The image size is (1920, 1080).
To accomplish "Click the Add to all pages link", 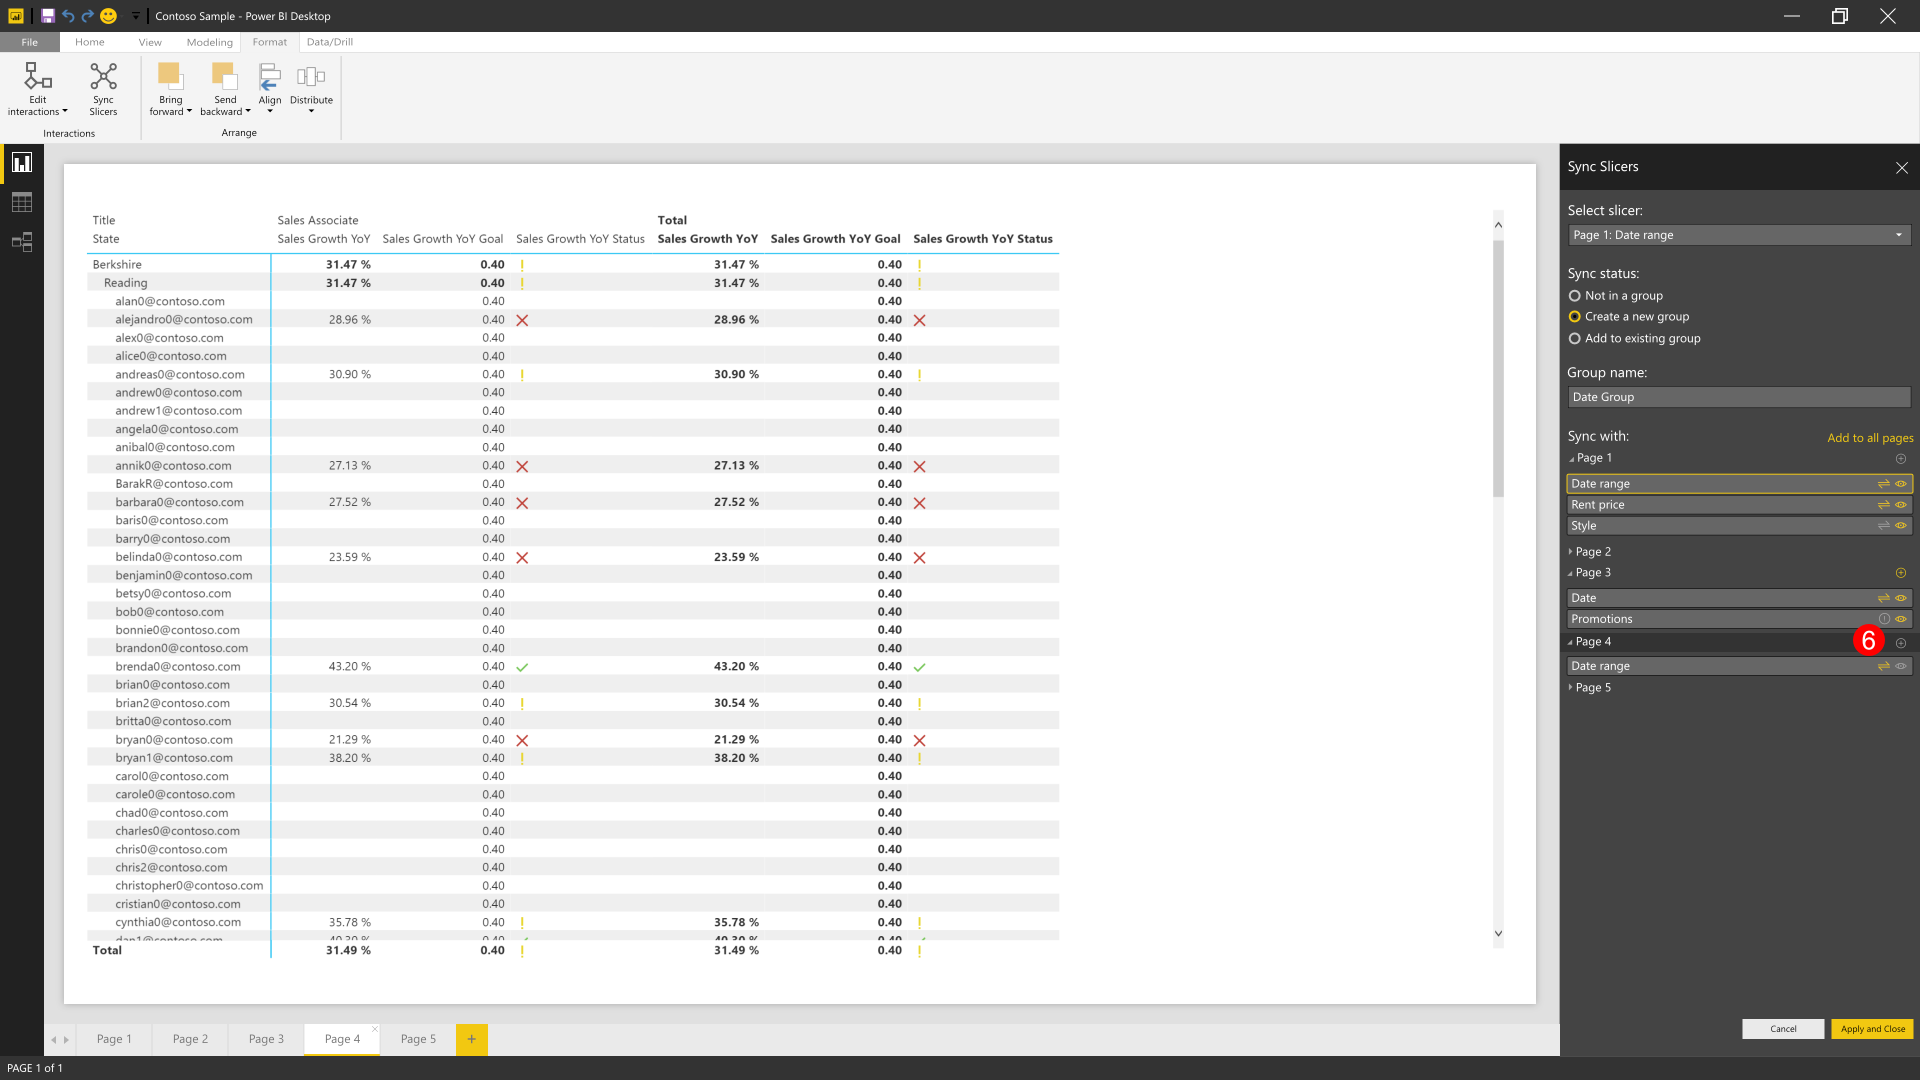I will click(1869, 438).
